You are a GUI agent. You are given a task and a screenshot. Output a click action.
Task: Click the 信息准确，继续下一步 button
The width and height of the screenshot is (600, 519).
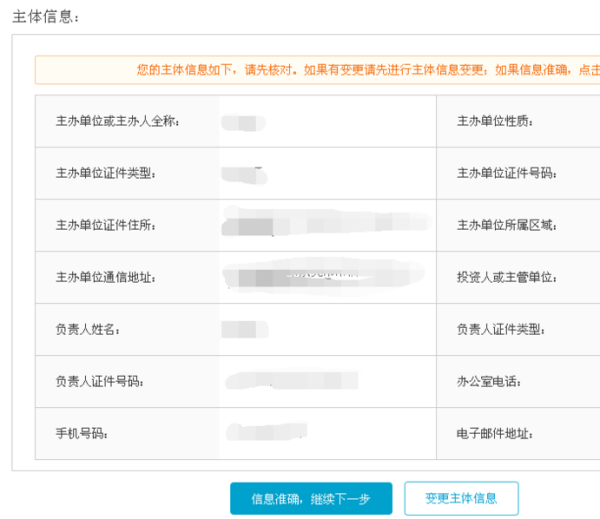point(310,498)
